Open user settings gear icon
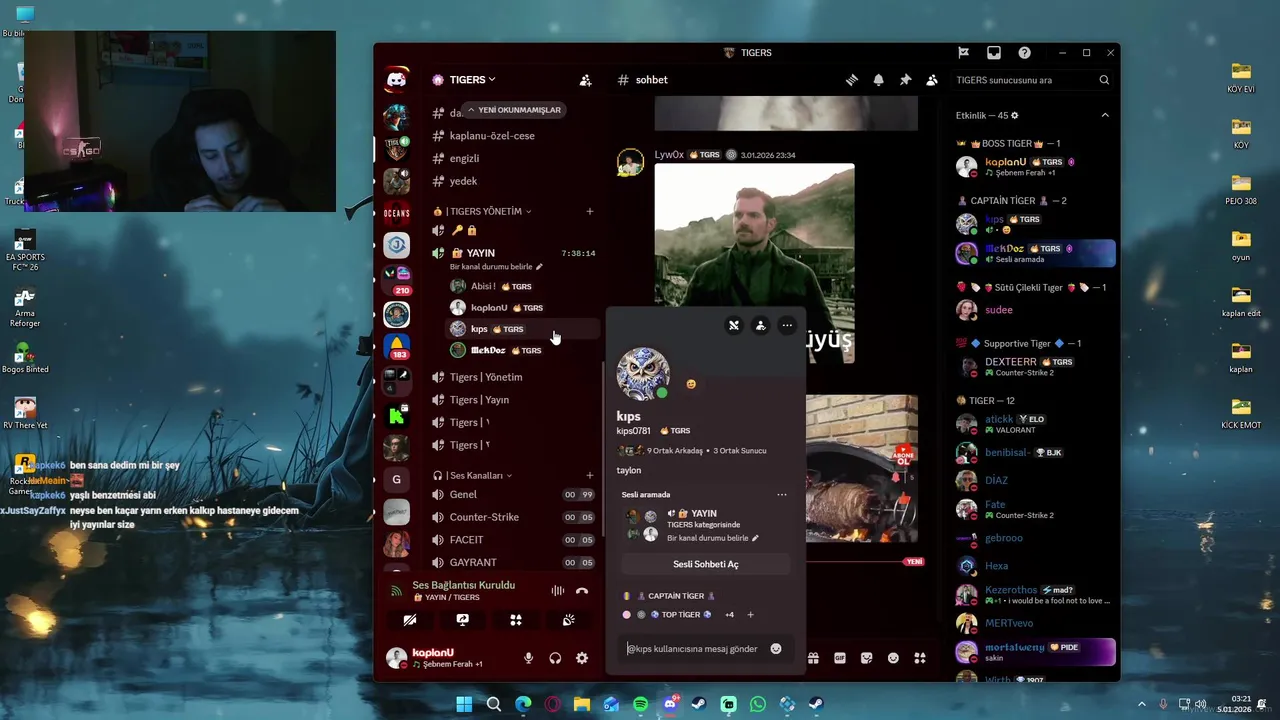 point(582,658)
